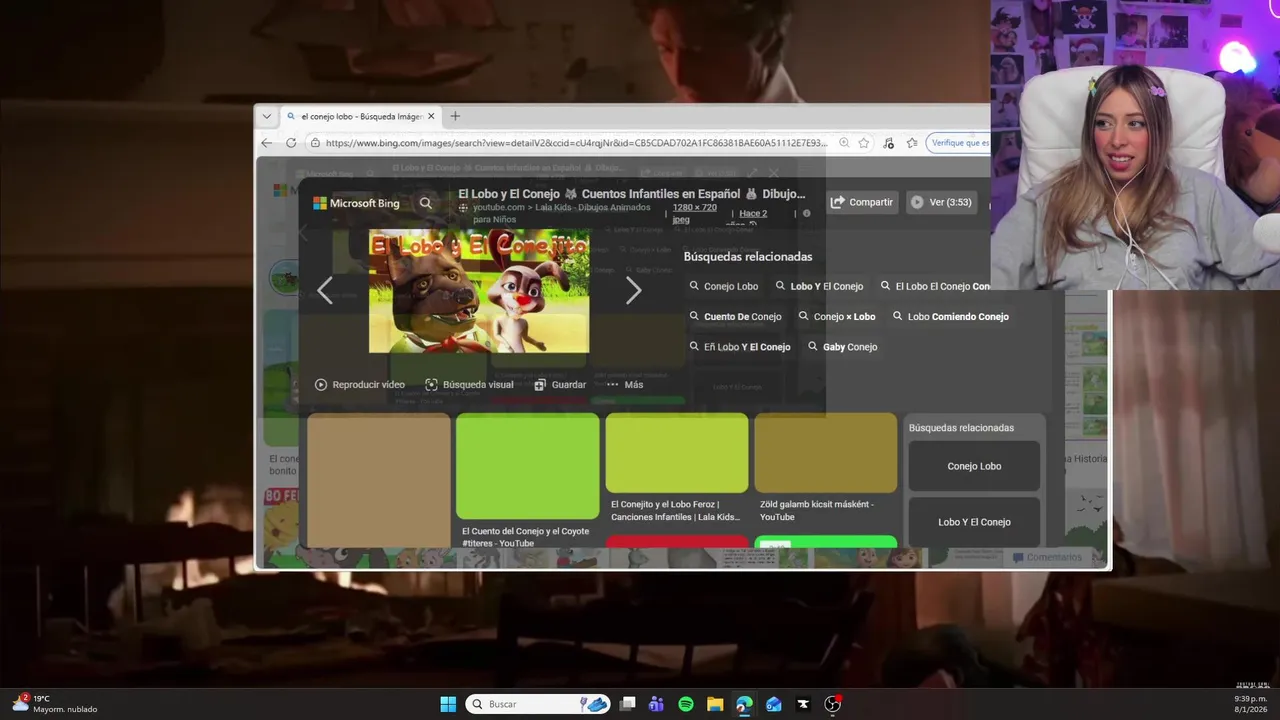Click the Bing search magnifier icon
1280x720 pixels.
[x=426, y=203]
